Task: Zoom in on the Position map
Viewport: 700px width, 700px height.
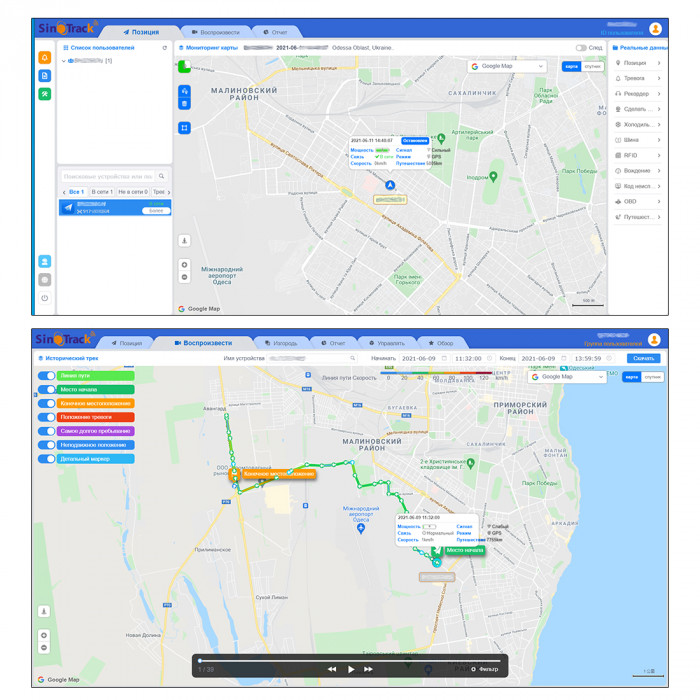Action: pos(184,265)
